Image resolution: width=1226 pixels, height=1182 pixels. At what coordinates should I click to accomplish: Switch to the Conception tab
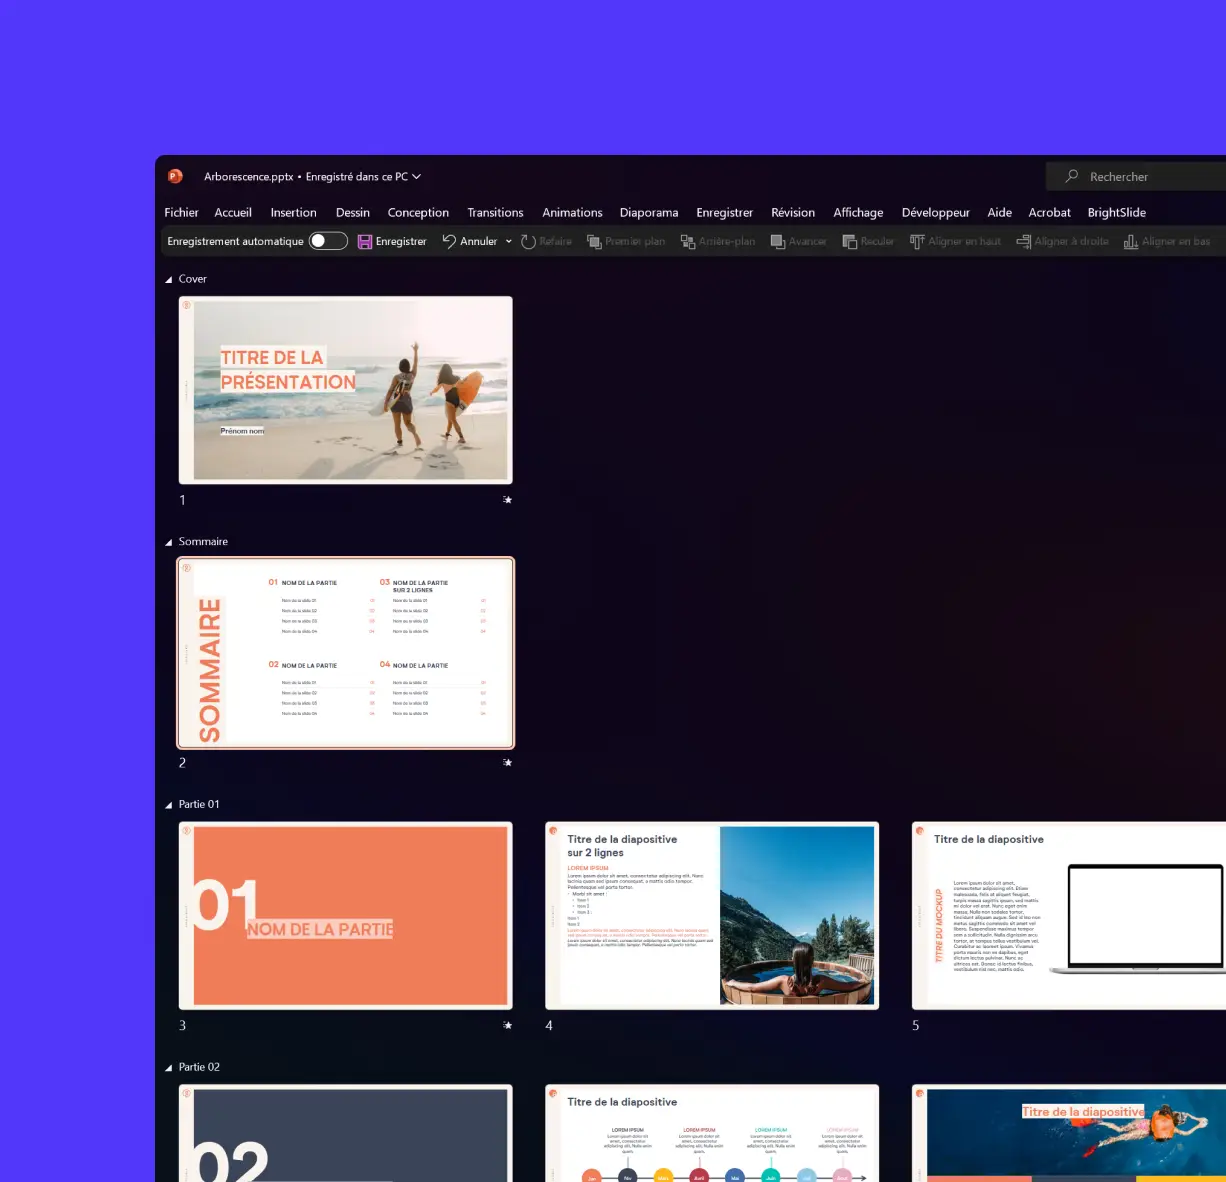click(x=418, y=212)
